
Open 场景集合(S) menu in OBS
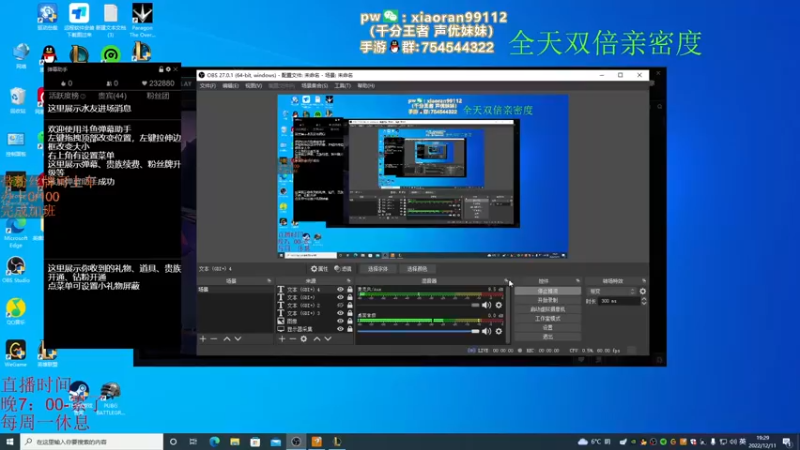[315, 86]
